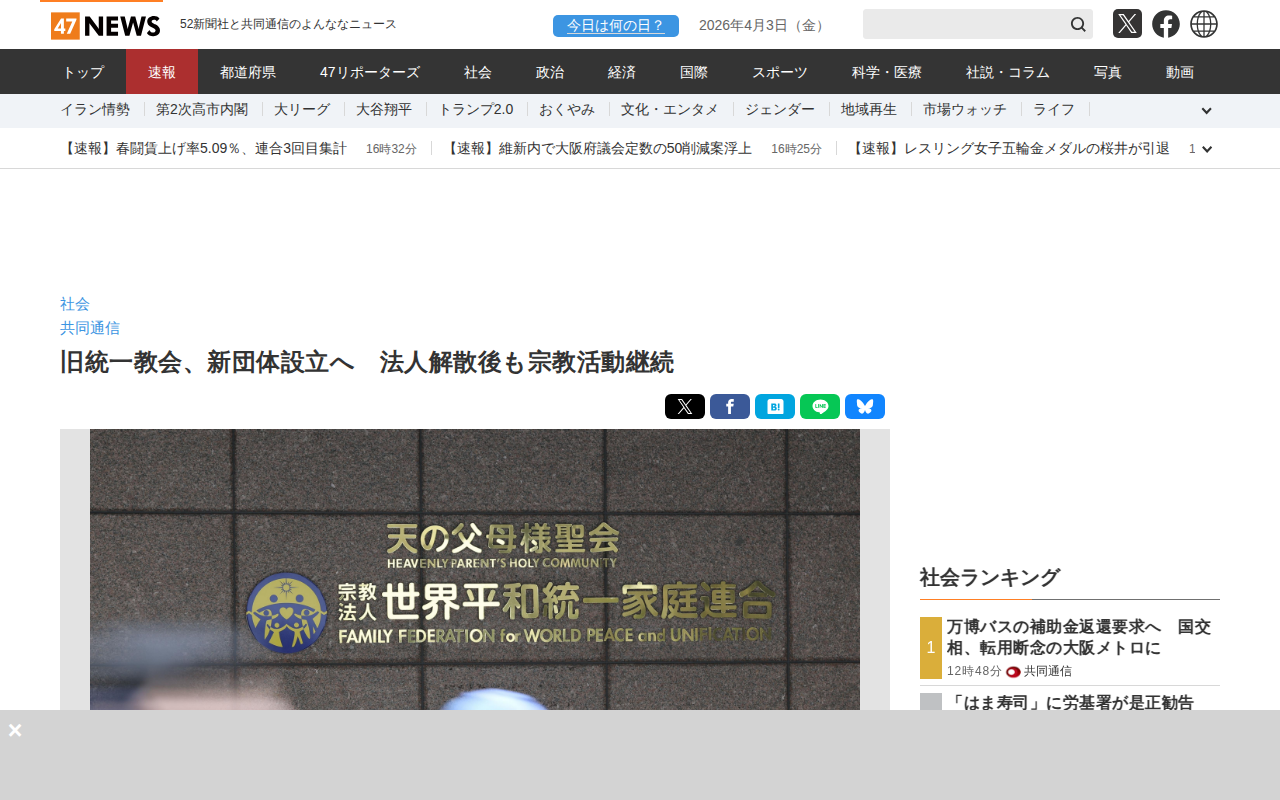The image size is (1280, 800).
Task: Read the 維新 大阪府議会定数 breaking headline
Action: [598, 149]
